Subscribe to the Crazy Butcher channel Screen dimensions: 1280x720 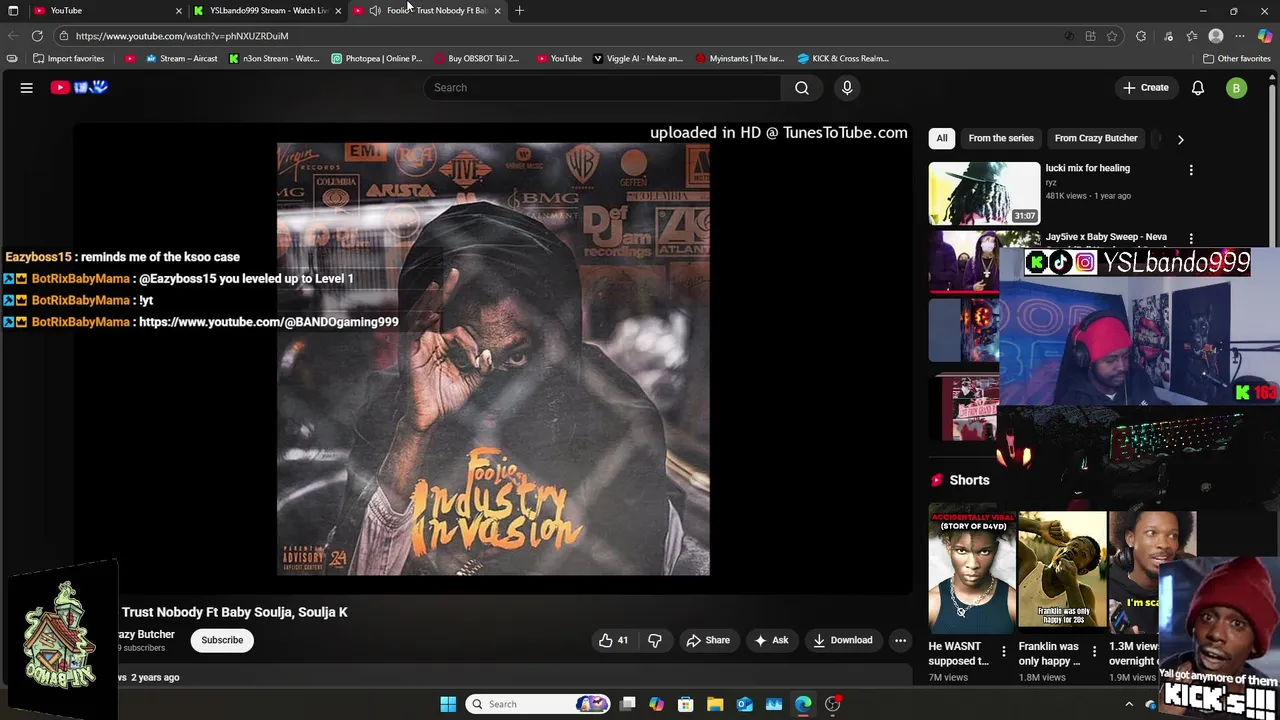point(222,640)
